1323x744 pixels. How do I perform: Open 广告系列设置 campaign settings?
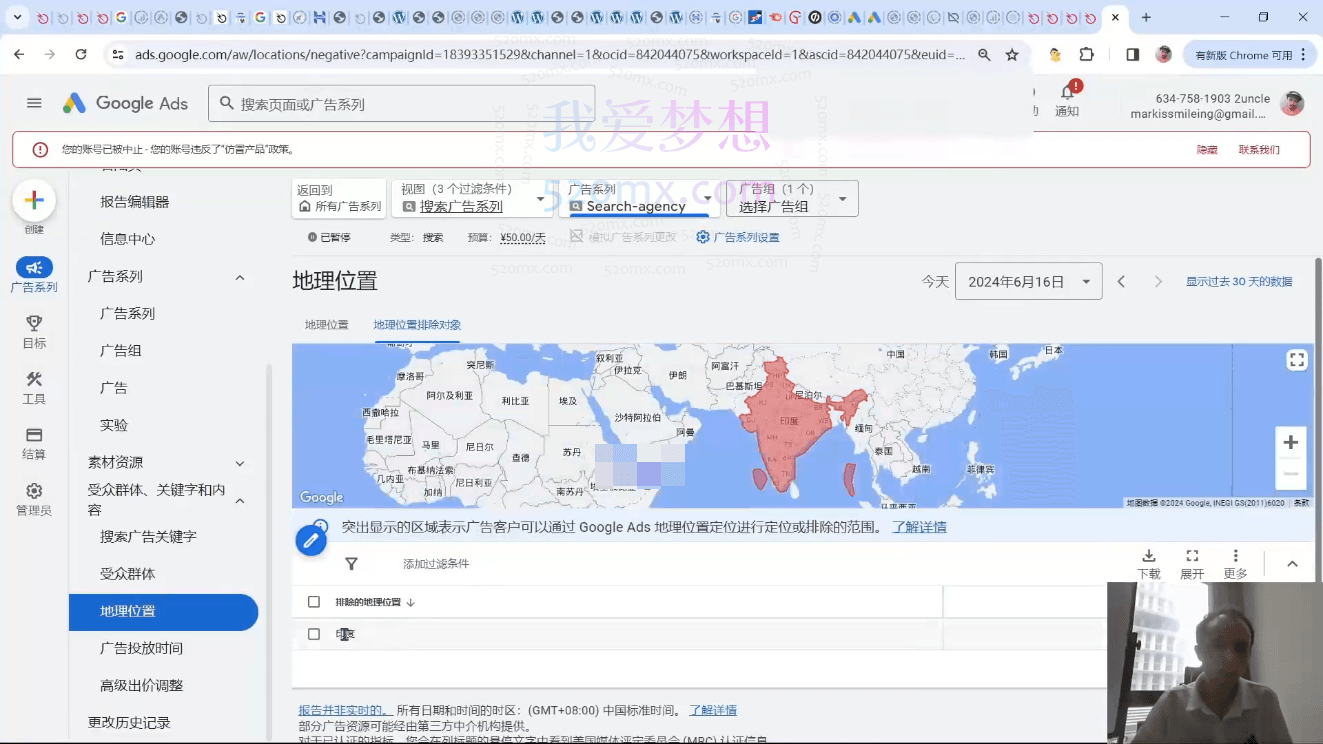738,237
